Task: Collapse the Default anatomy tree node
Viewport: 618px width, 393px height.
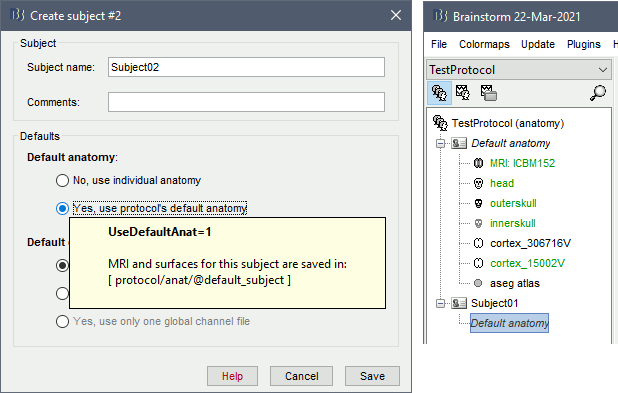Action: coord(440,143)
